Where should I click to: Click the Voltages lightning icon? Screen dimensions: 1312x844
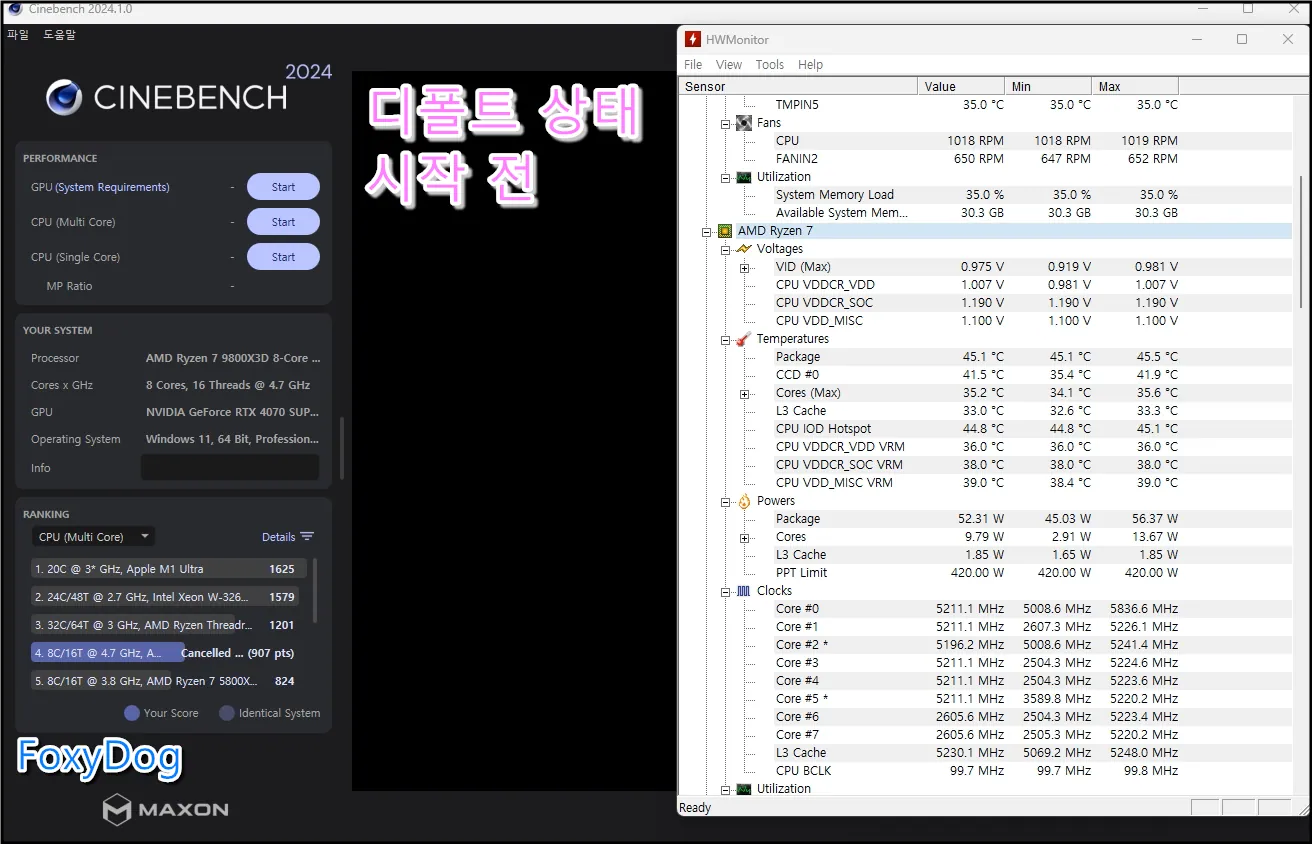[x=743, y=249]
